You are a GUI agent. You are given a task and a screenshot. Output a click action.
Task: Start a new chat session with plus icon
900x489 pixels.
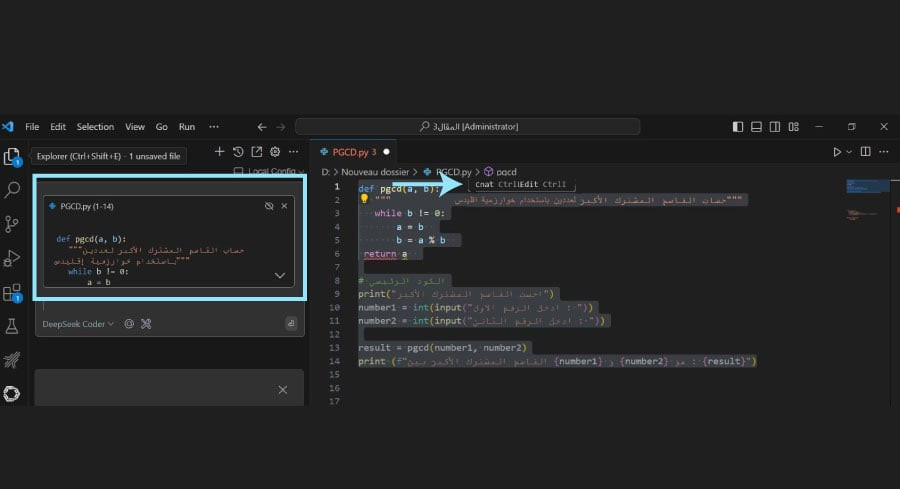pos(219,152)
